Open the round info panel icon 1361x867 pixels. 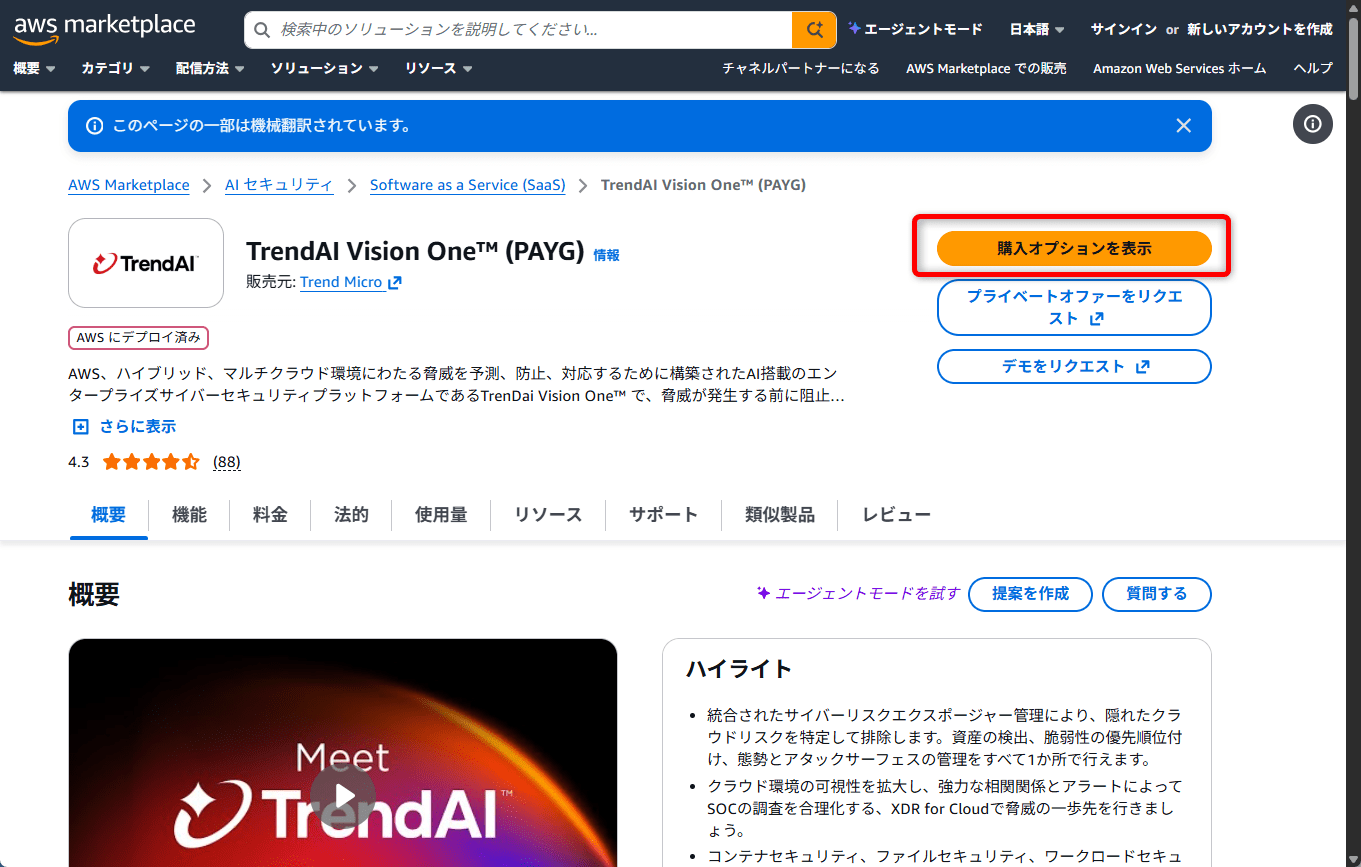click(1313, 124)
